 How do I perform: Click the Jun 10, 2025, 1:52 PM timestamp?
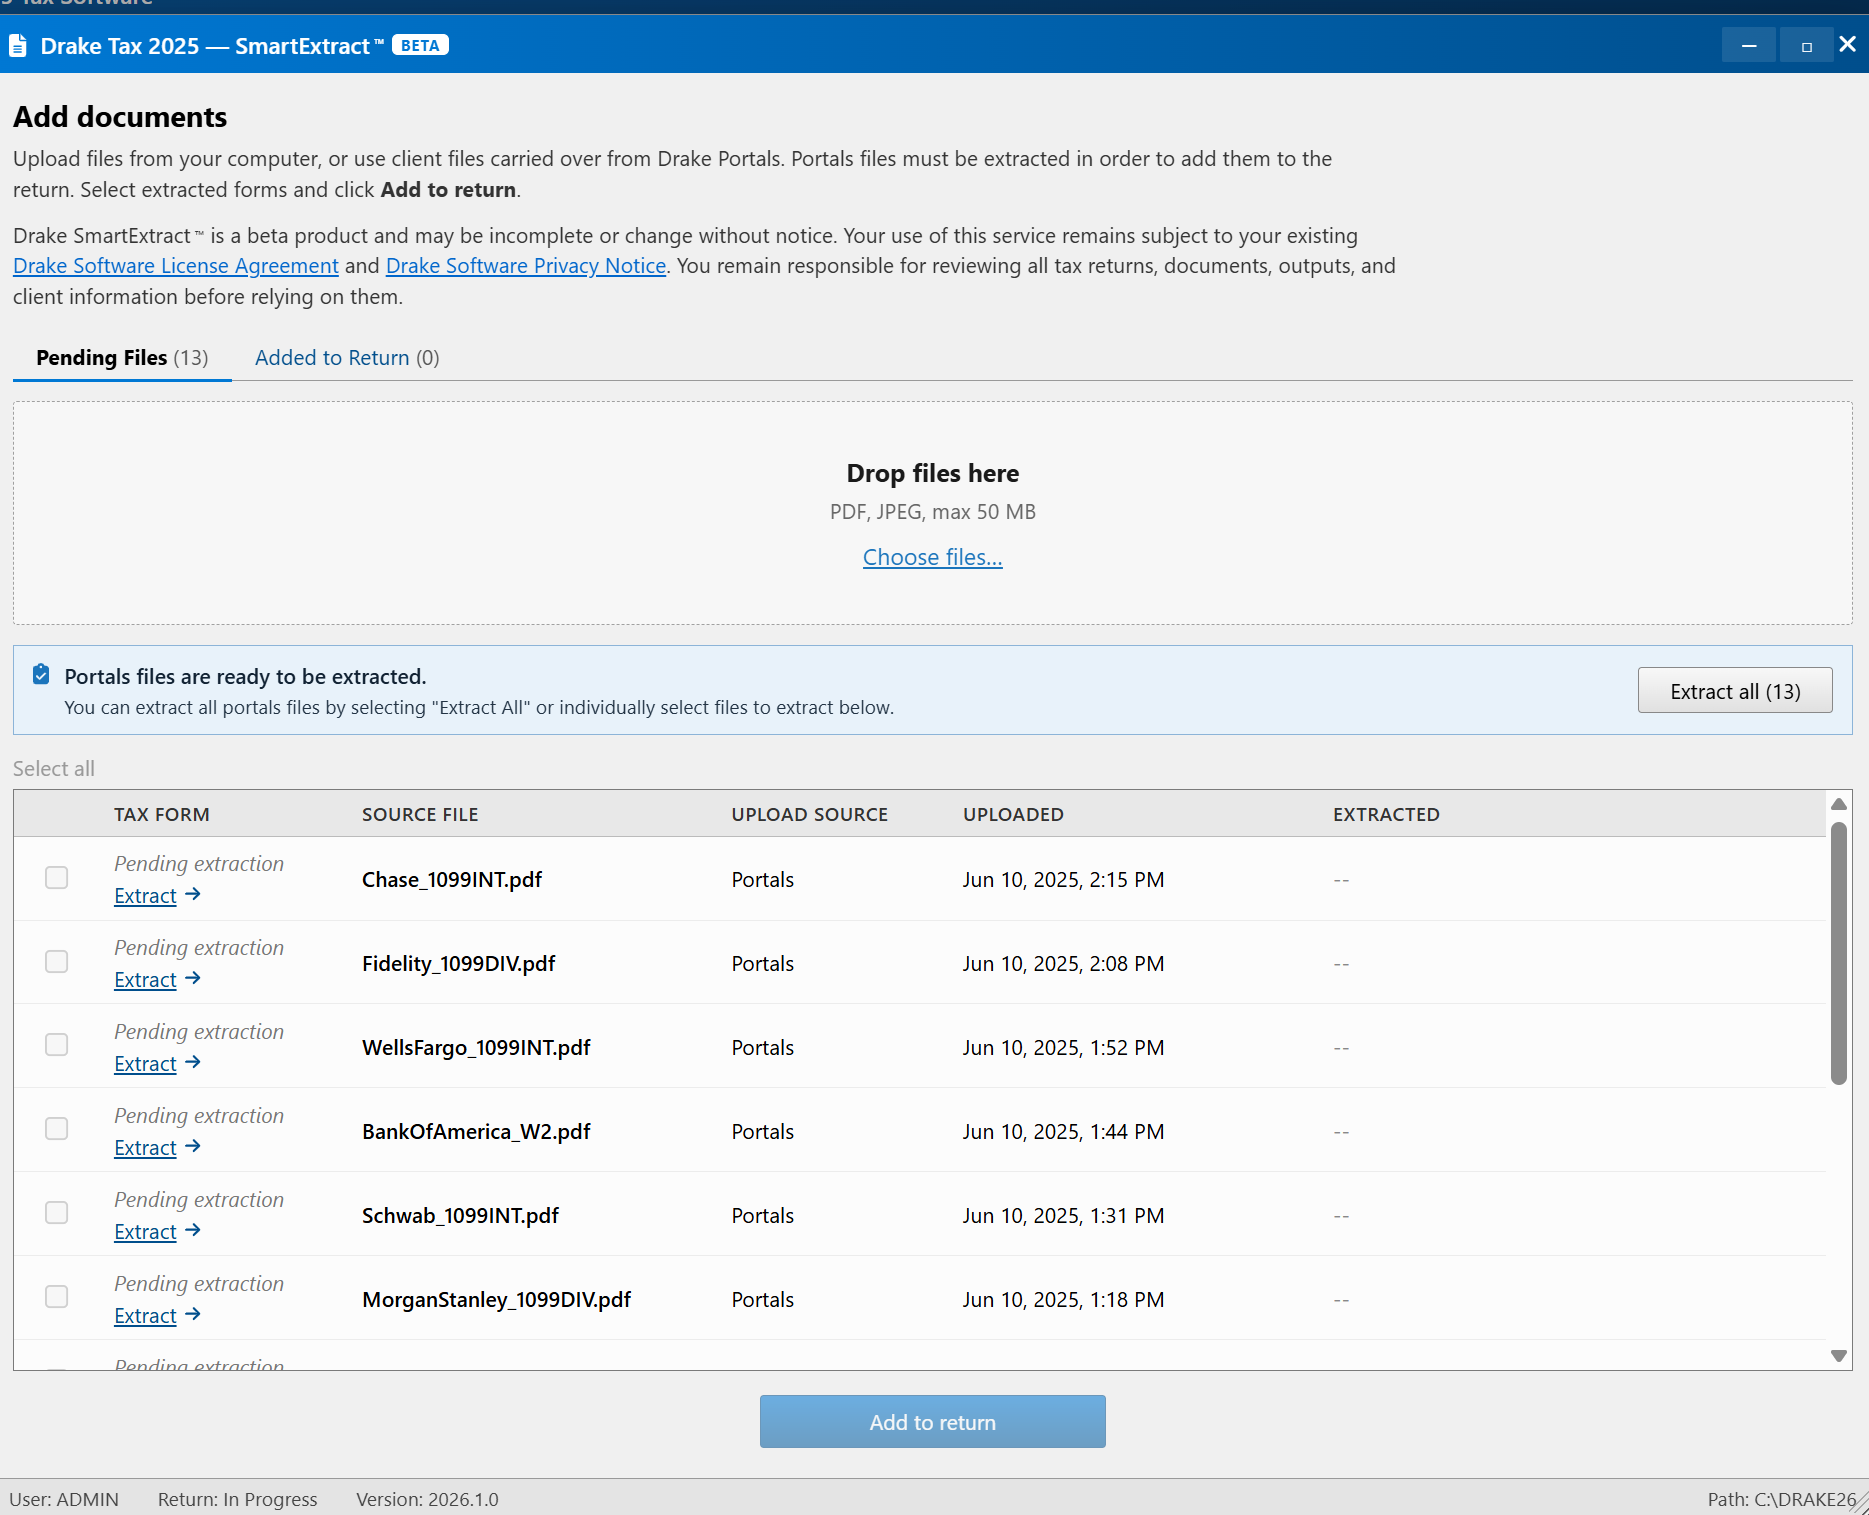coord(1064,1048)
